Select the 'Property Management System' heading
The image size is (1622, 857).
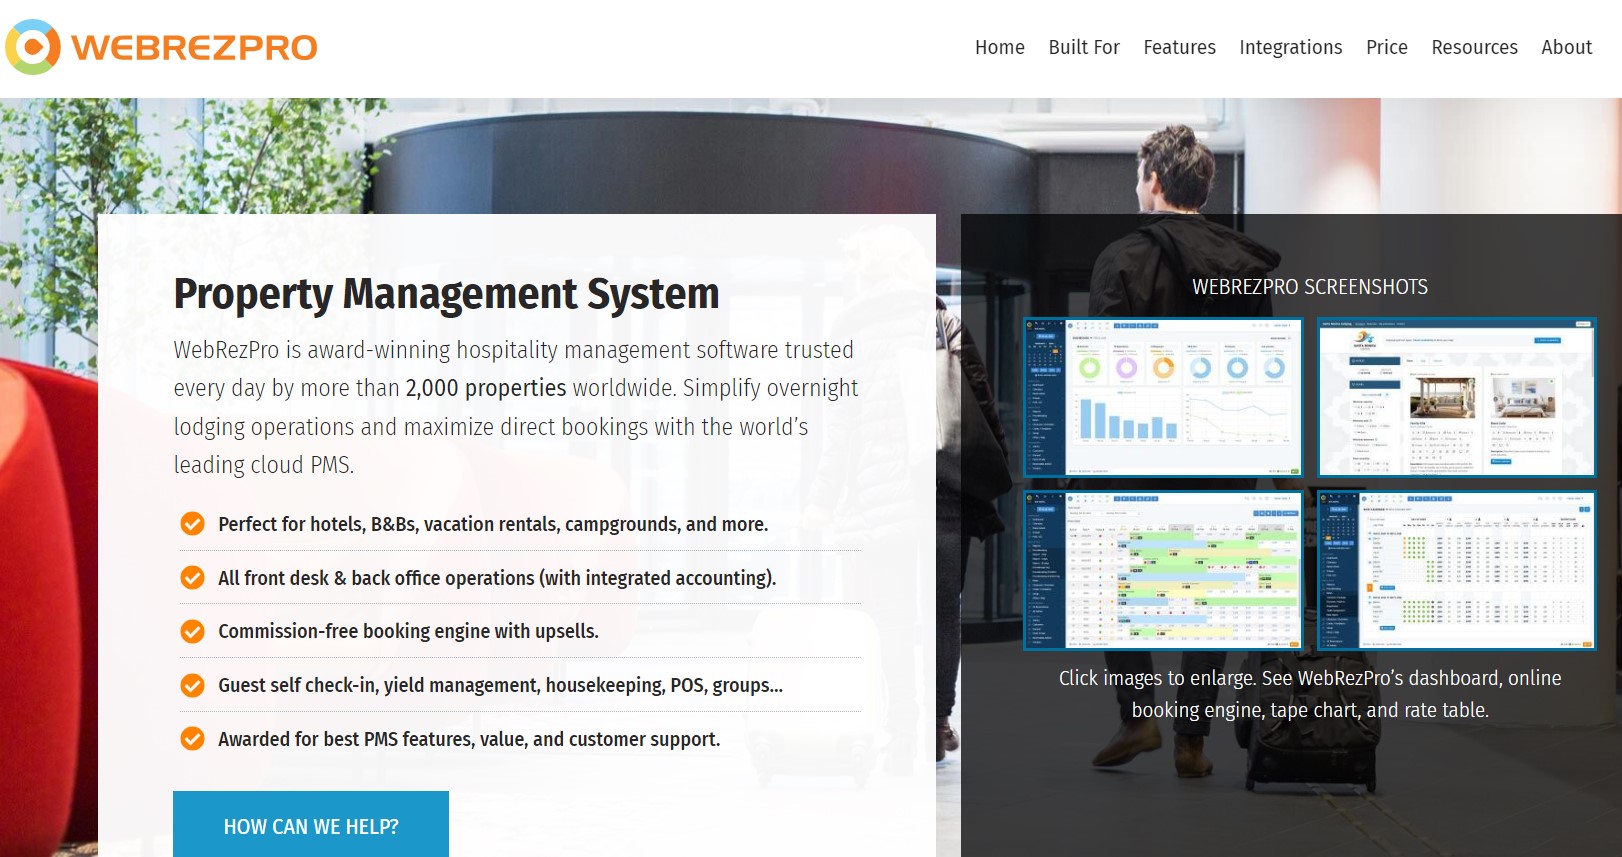(x=446, y=294)
